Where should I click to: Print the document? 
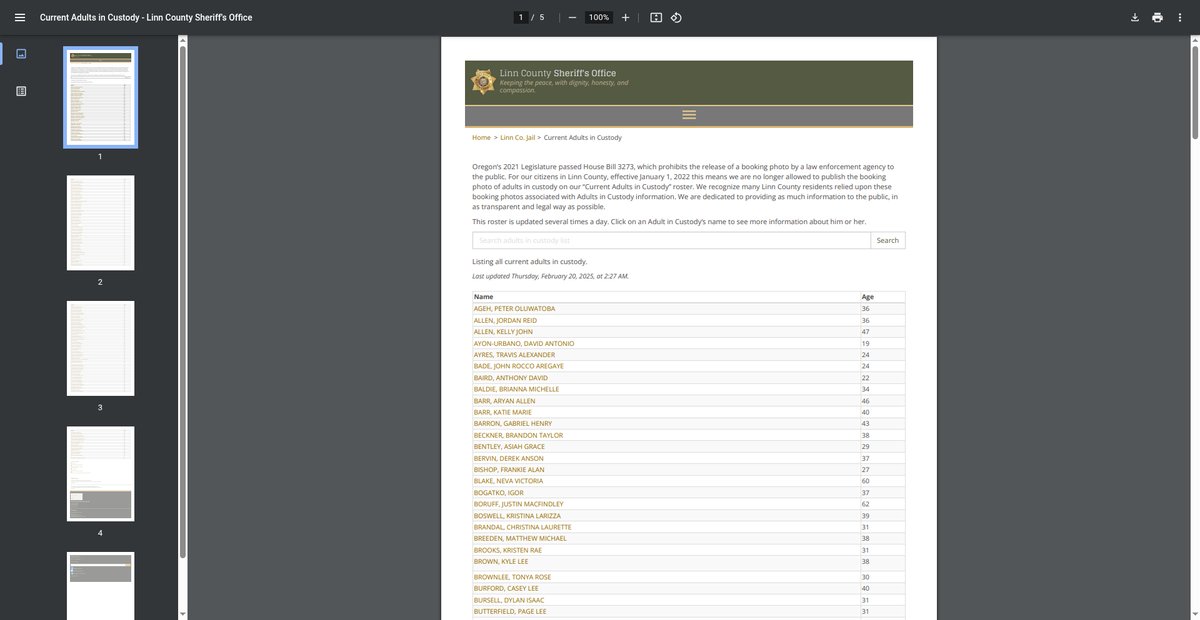(1157, 17)
